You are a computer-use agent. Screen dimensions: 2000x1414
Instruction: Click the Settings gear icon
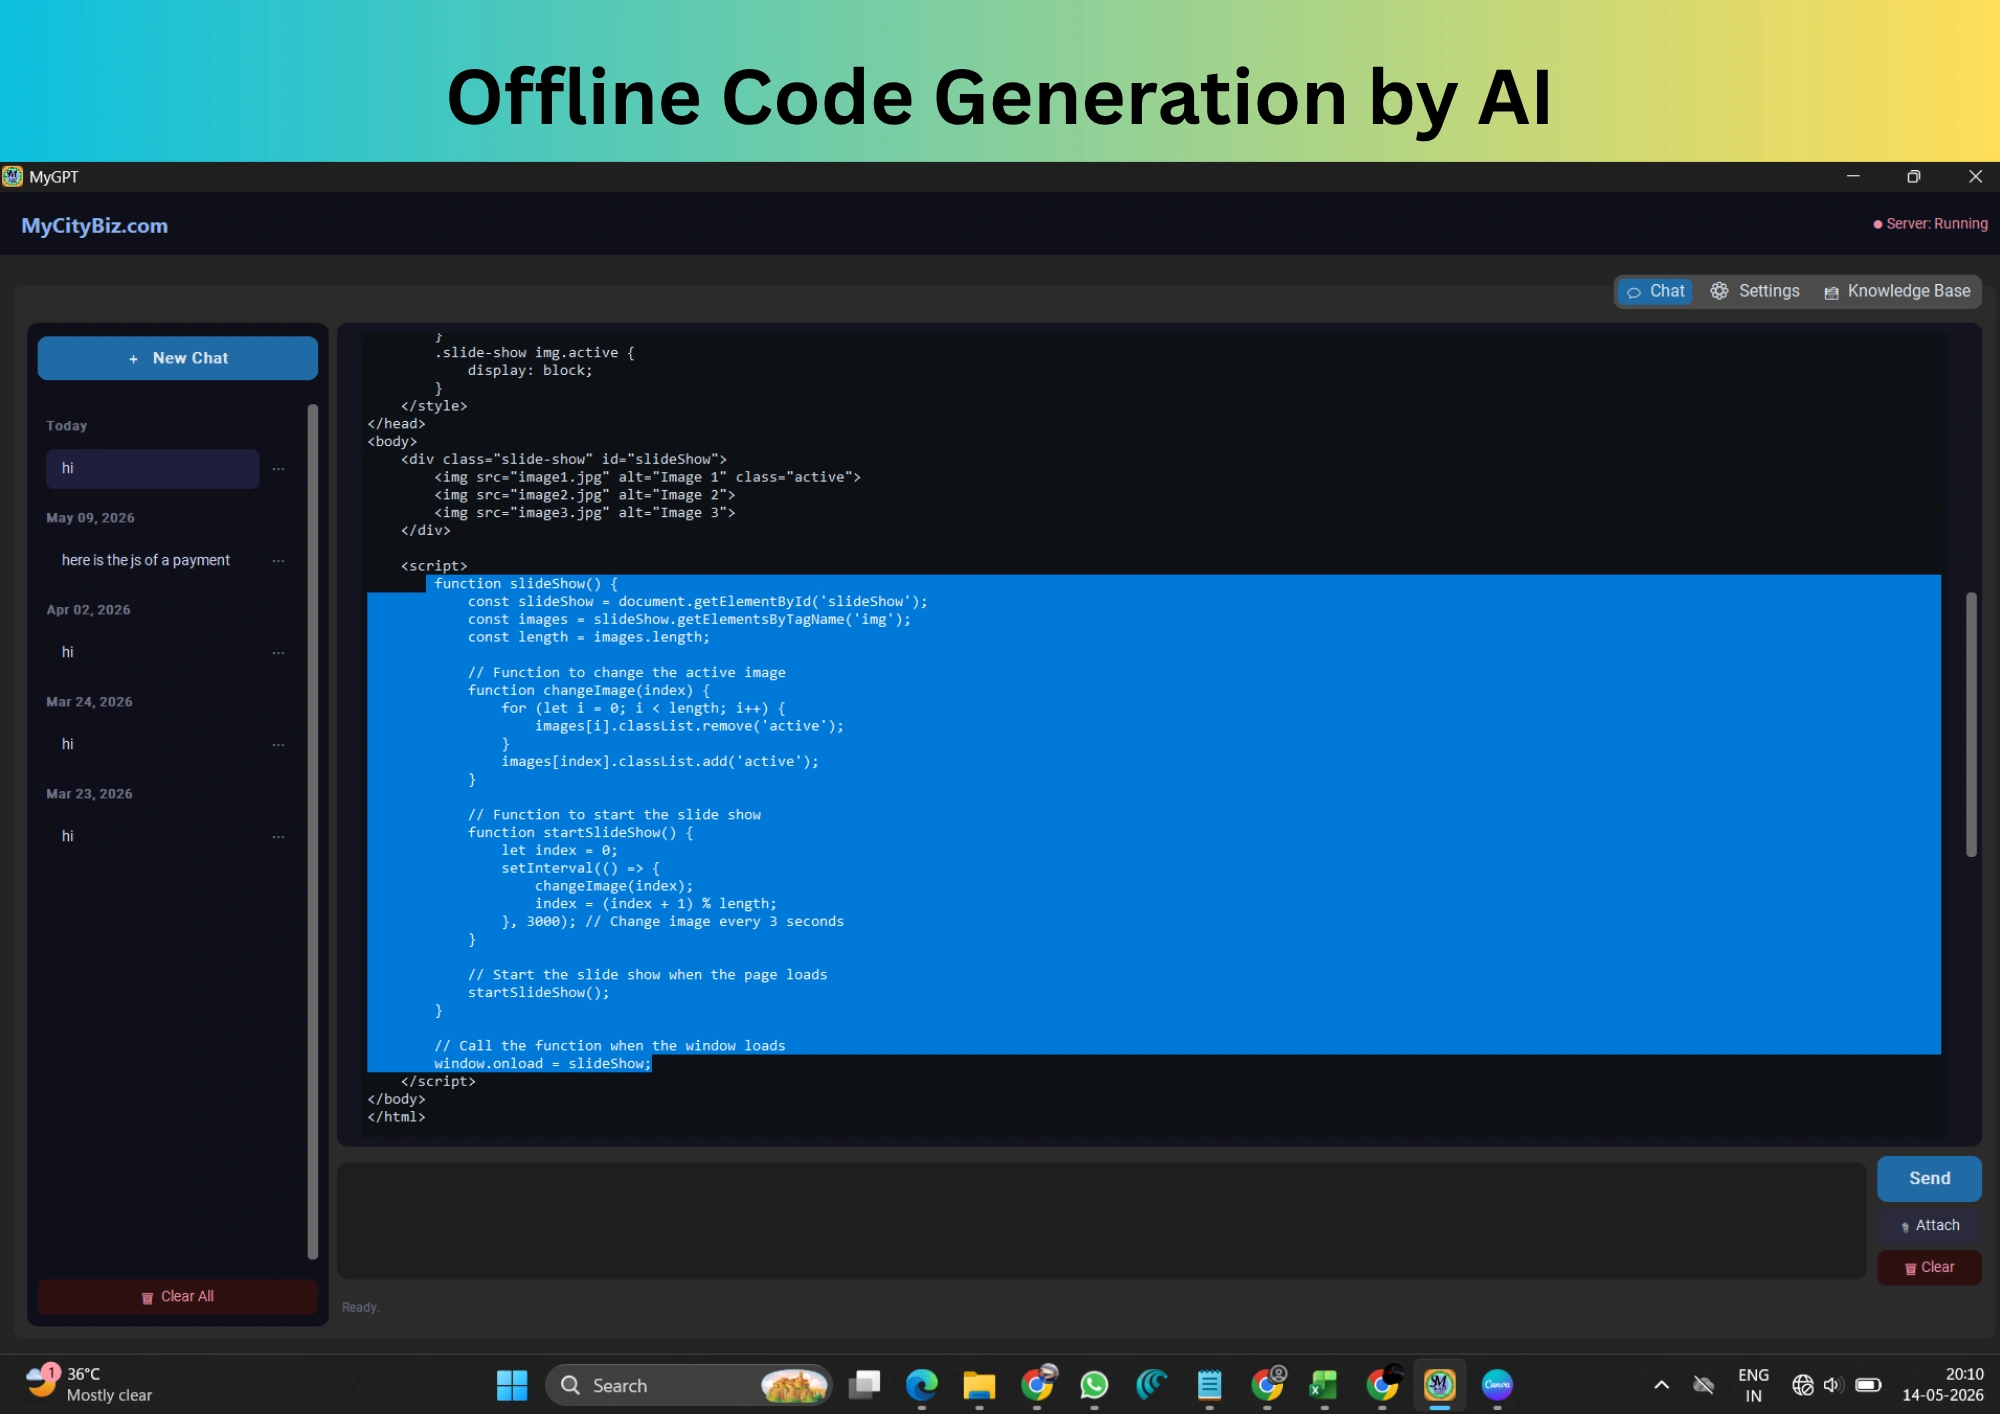[1719, 291]
